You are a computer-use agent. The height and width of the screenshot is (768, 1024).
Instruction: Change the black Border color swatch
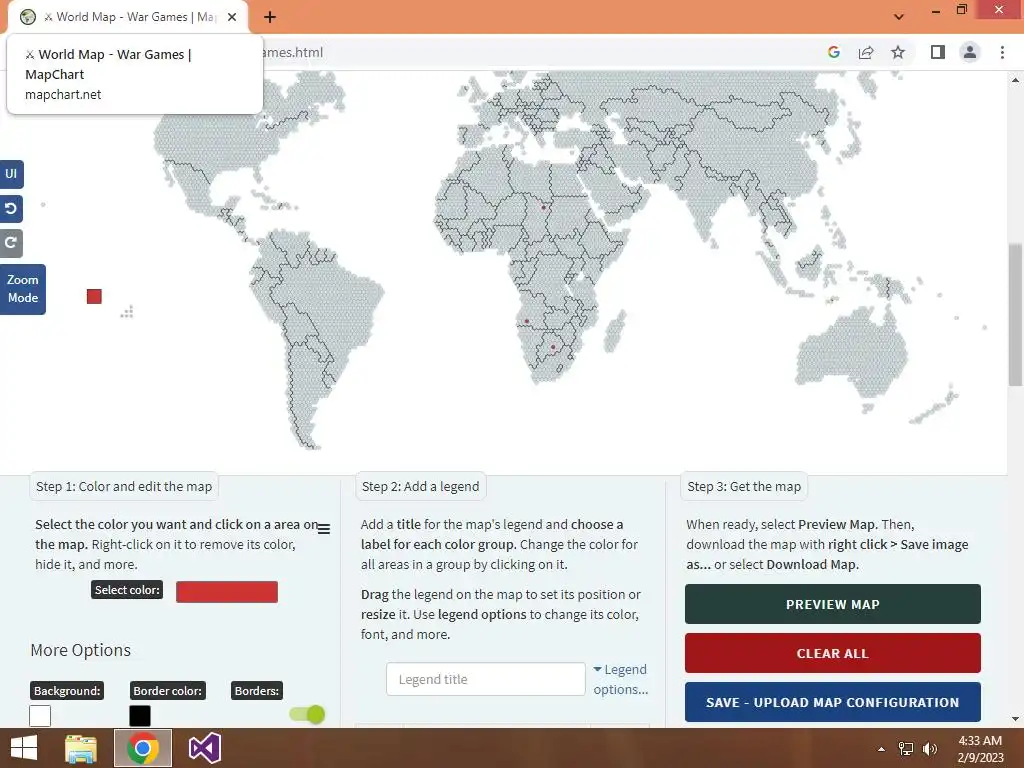tap(140, 716)
